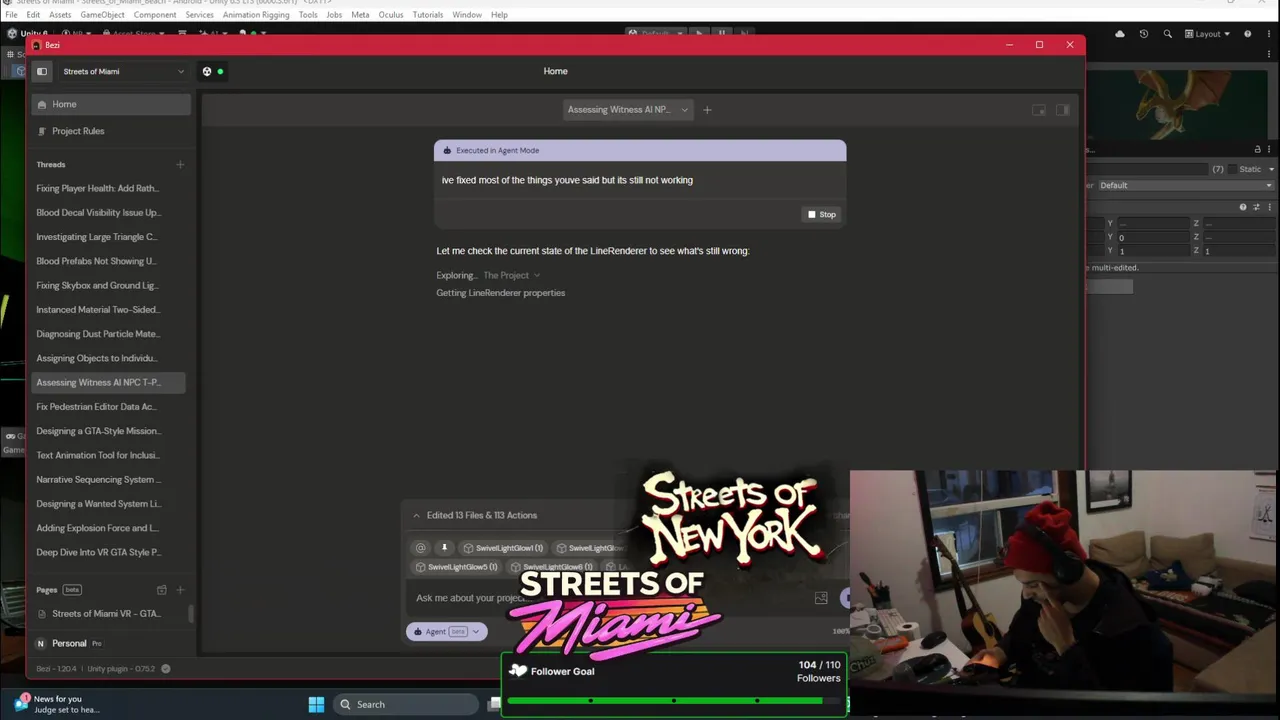The width and height of the screenshot is (1280, 720).
Task: Open the News for you widget
Action: coord(57,704)
